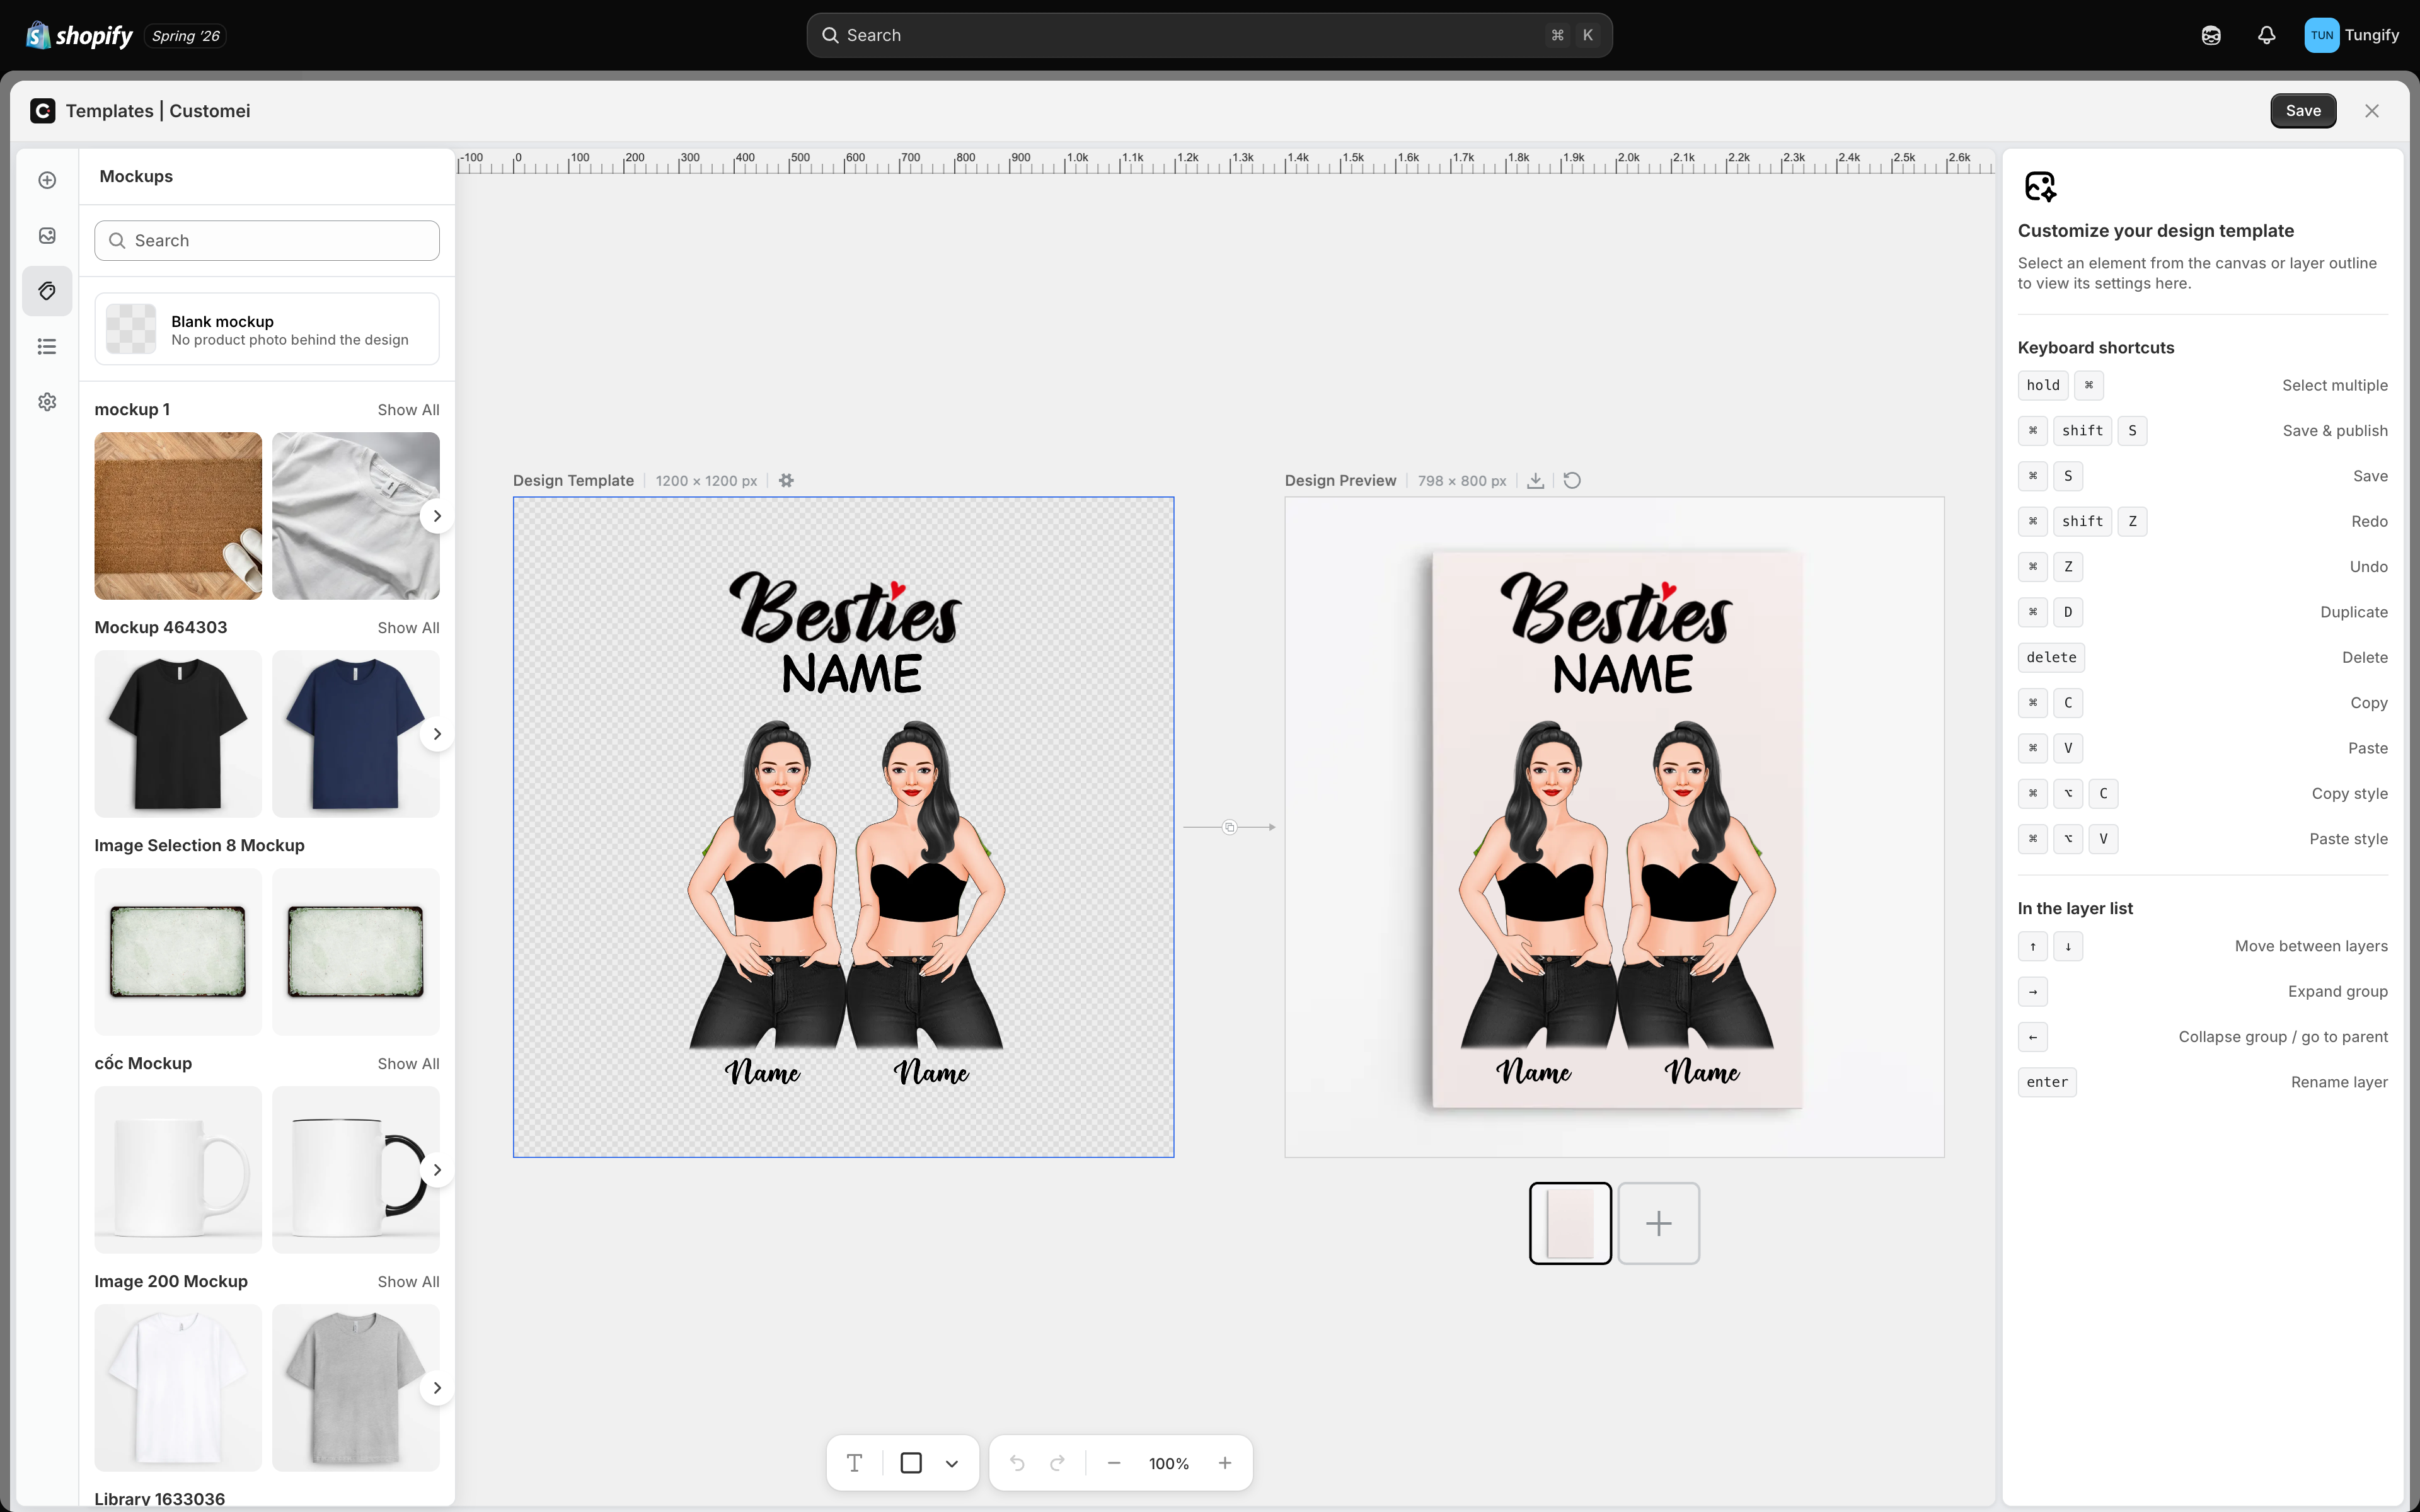Choose the folded white shirt mockup

pyautogui.click(x=355, y=516)
